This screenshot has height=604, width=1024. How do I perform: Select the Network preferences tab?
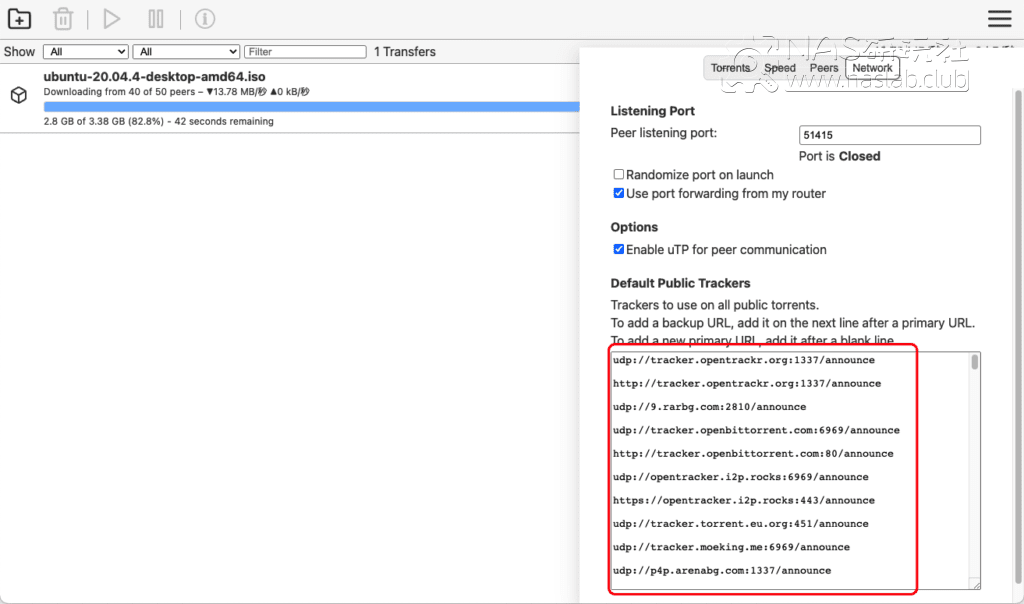click(x=872, y=68)
